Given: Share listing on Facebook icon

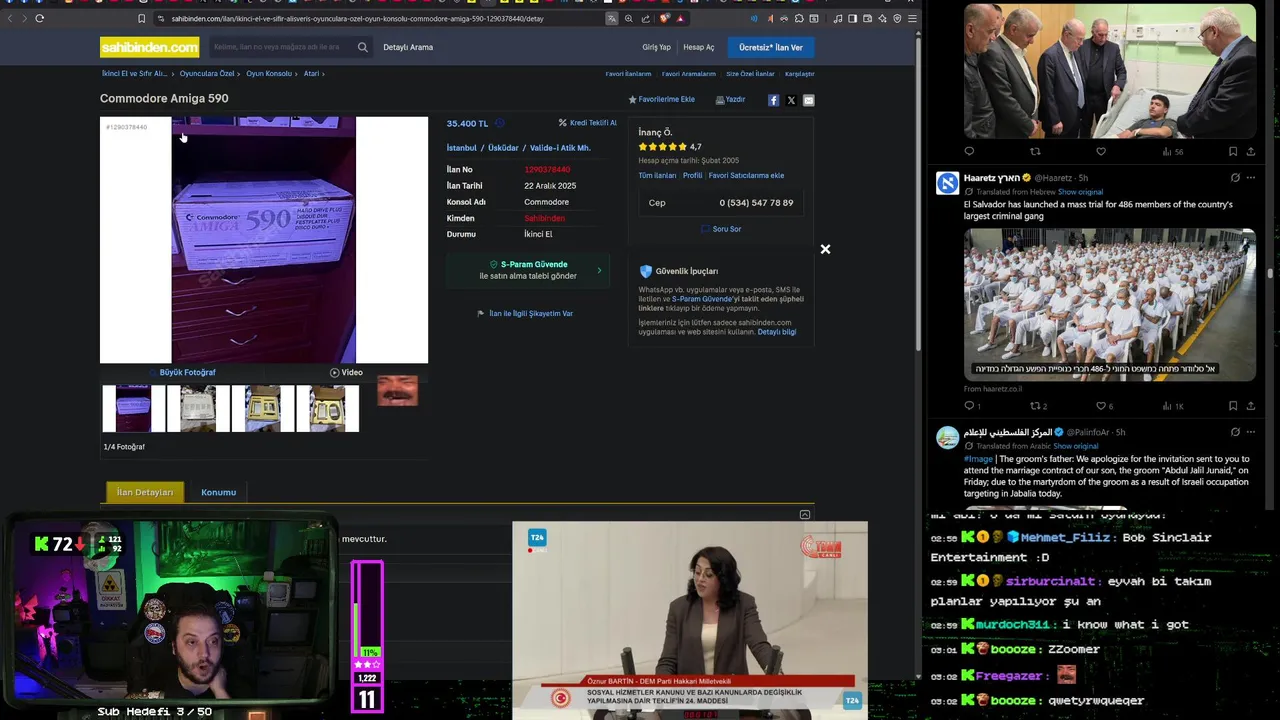Looking at the screenshot, I should [773, 100].
